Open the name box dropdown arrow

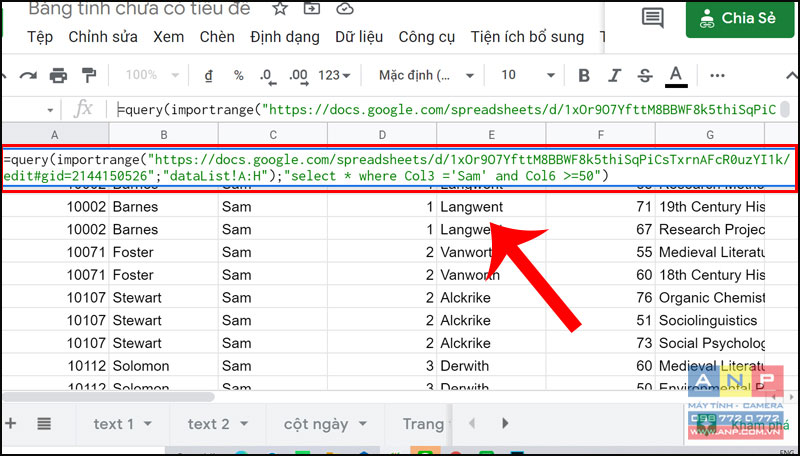point(50,110)
